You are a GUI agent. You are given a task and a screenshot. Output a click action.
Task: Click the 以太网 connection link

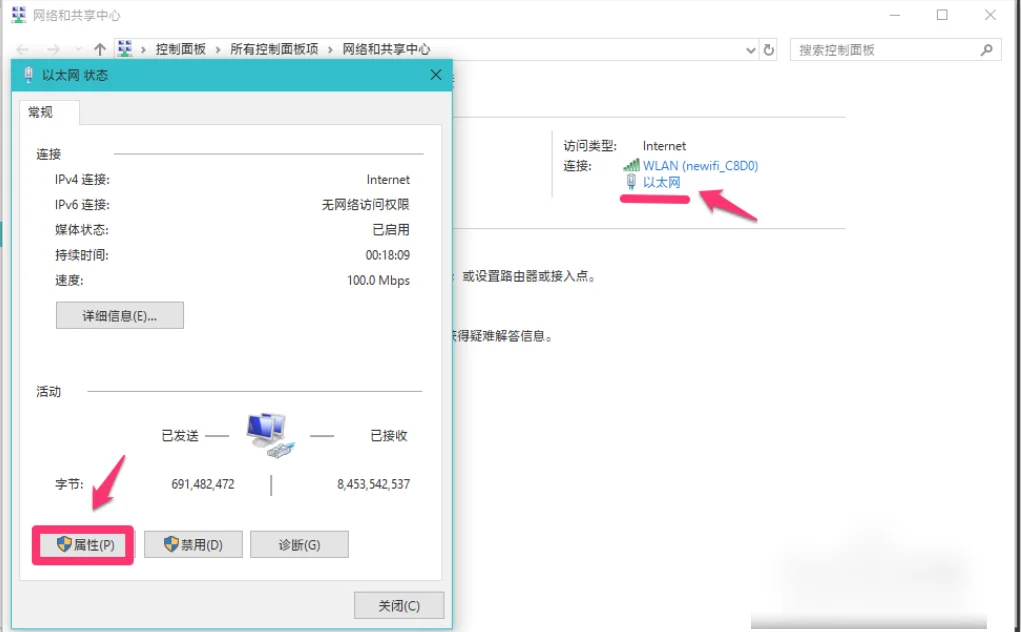click(x=661, y=182)
